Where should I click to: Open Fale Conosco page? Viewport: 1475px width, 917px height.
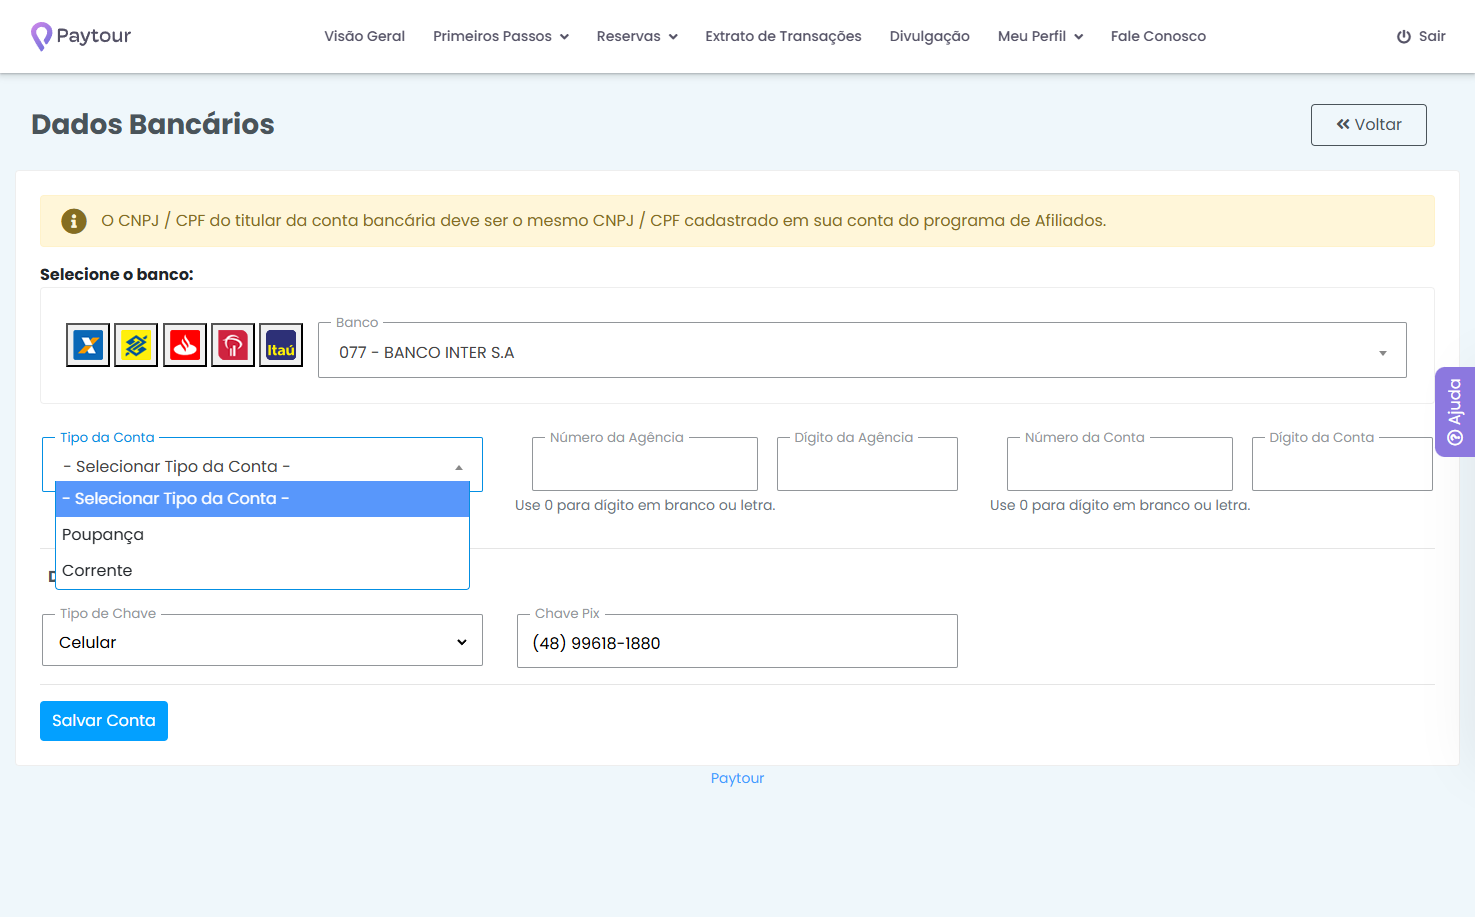pos(1158,36)
